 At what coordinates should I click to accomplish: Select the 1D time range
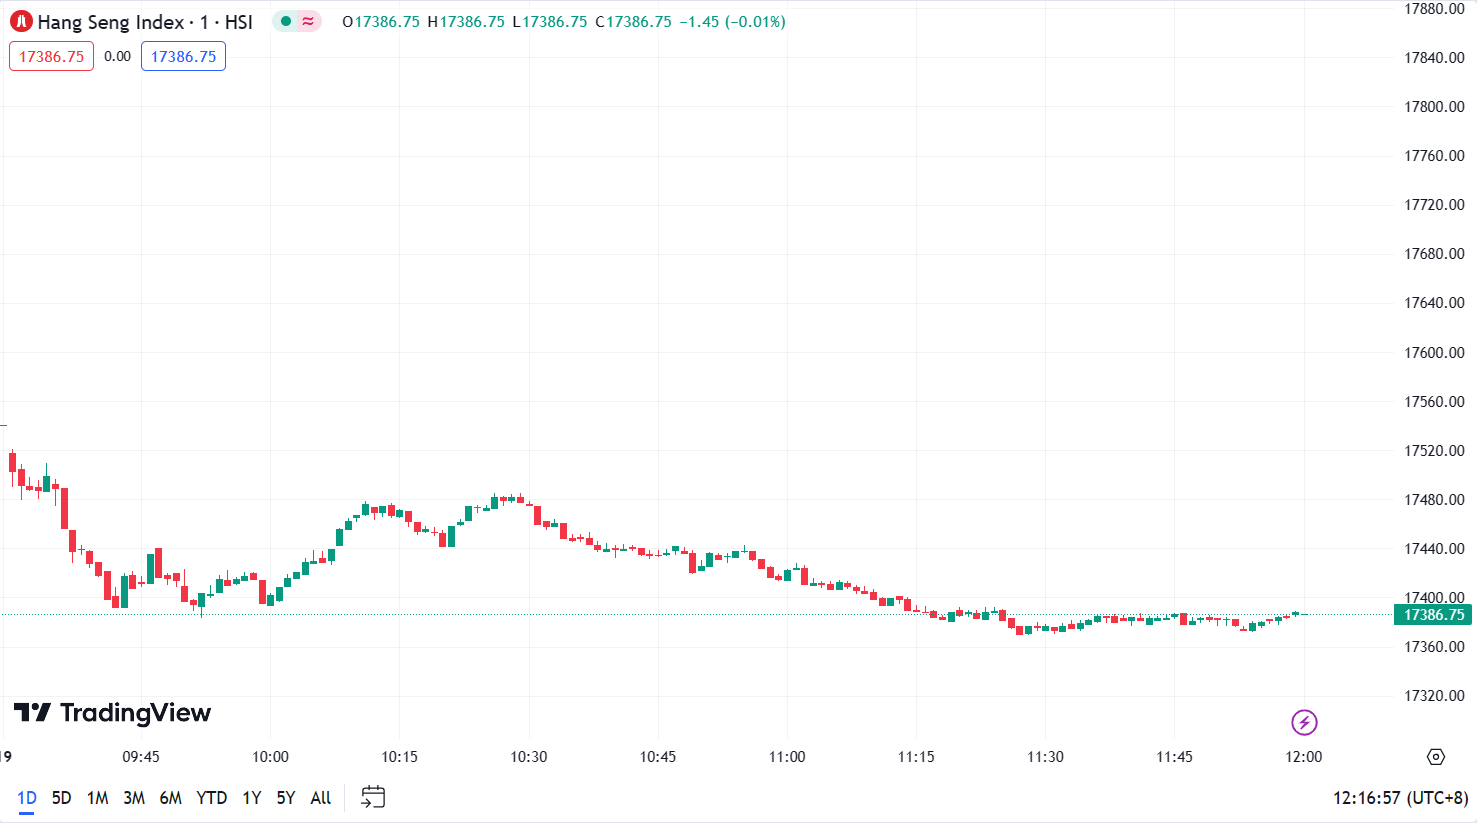(27, 798)
